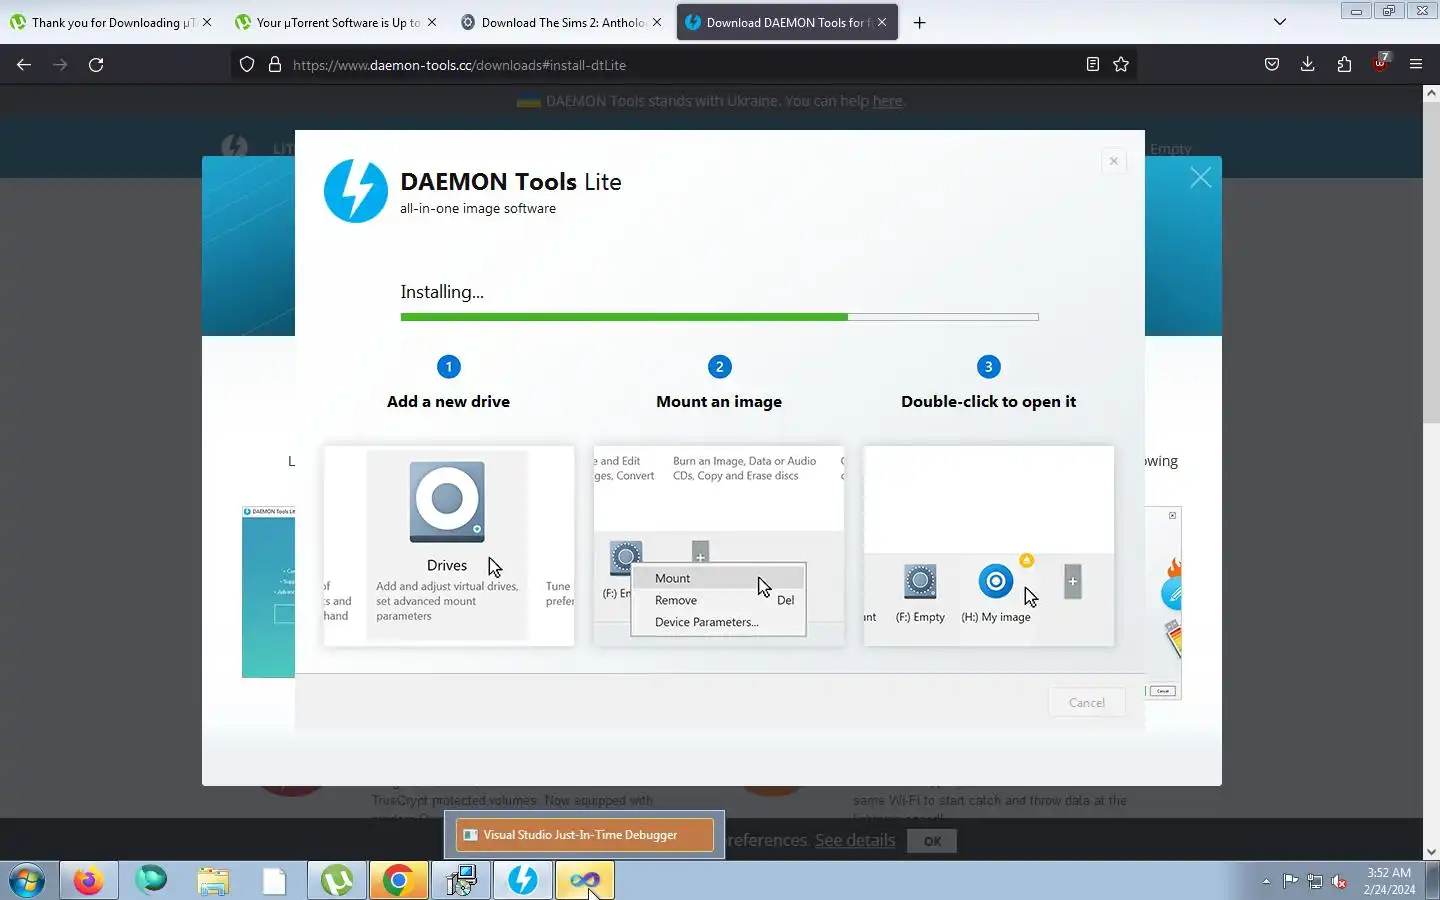
Task: Open Visual Studio infinity taskbar icon
Action: coord(585,881)
